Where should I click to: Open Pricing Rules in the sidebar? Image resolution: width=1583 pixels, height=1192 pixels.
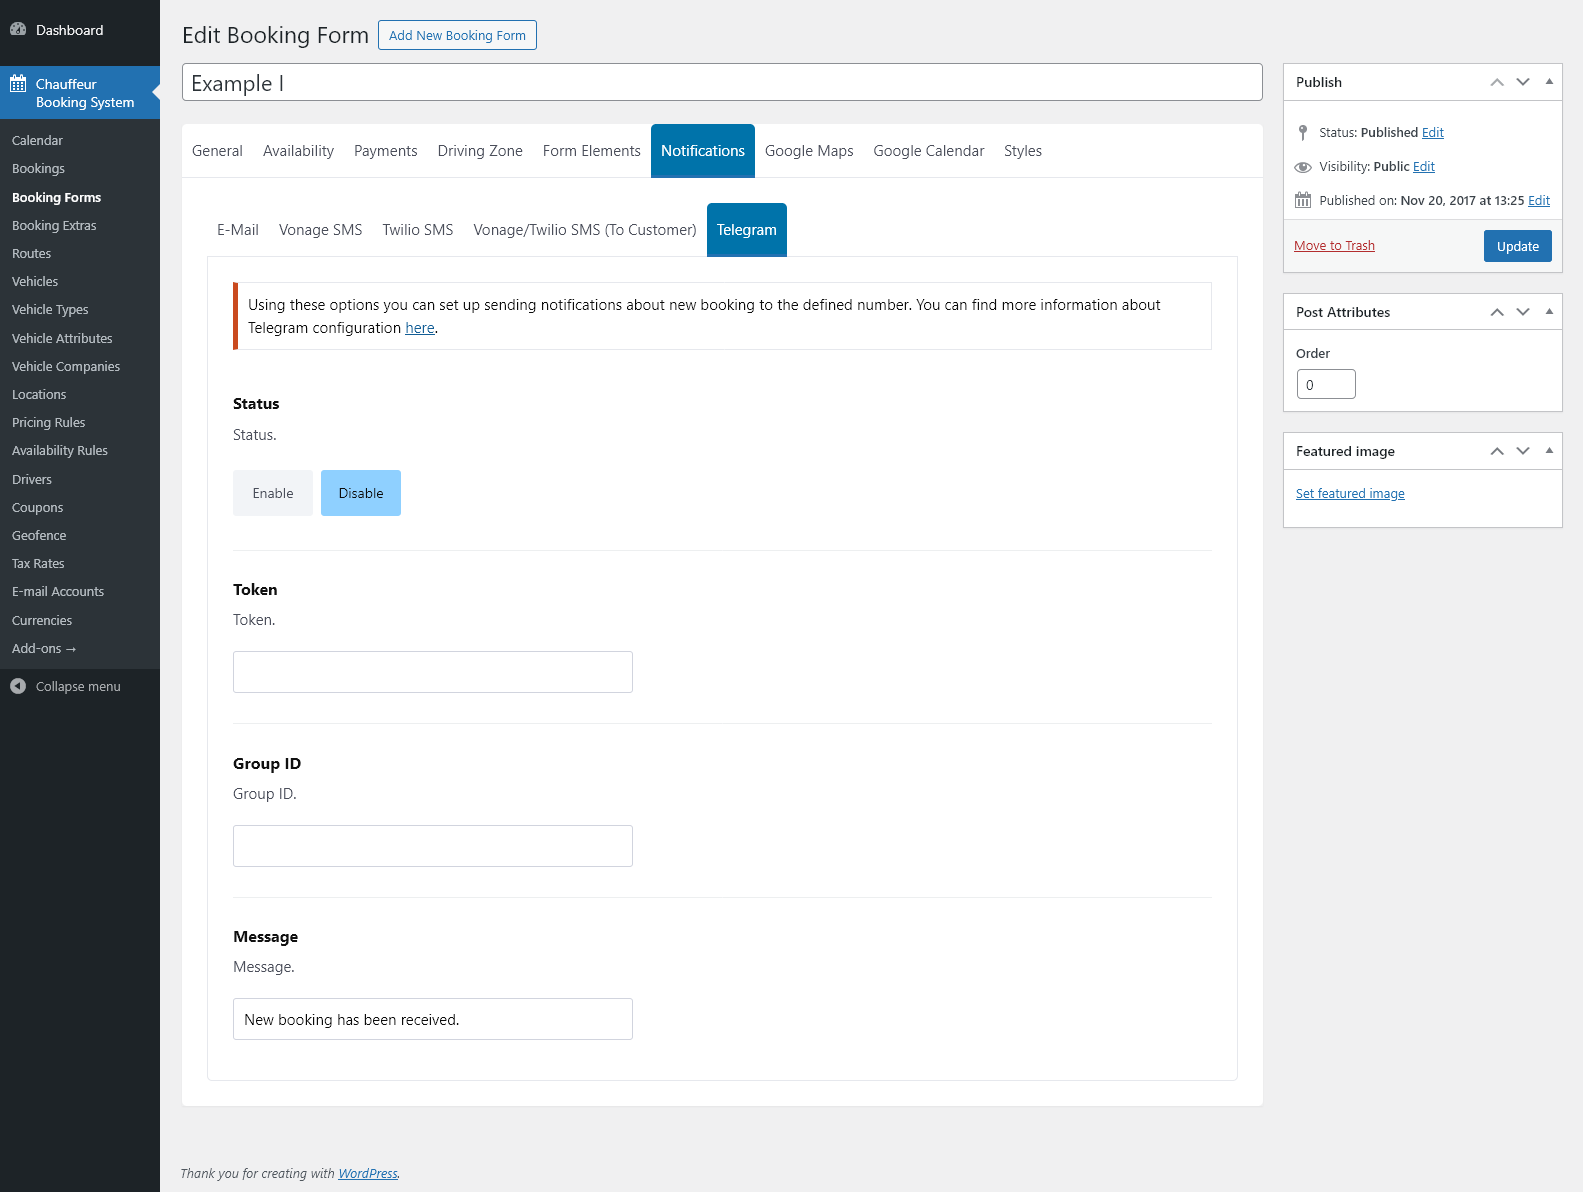pyautogui.click(x=49, y=423)
